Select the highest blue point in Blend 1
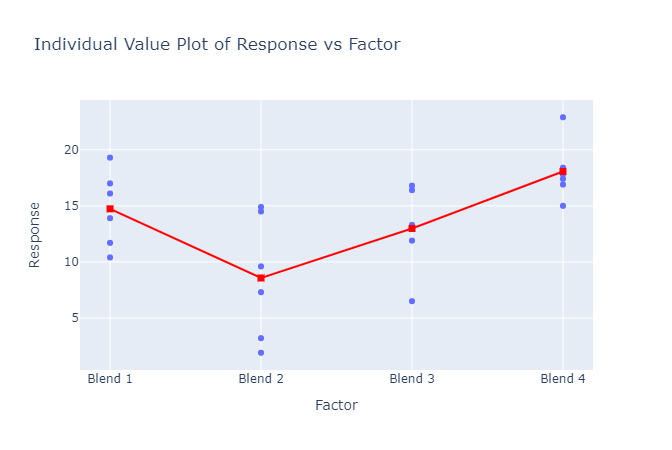The height and width of the screenshot is (450, 672). pyautogui.click(x=110, y=157)
